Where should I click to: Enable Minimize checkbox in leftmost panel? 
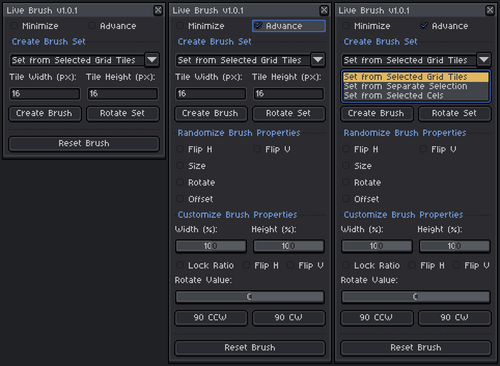(x=14, y=26)
